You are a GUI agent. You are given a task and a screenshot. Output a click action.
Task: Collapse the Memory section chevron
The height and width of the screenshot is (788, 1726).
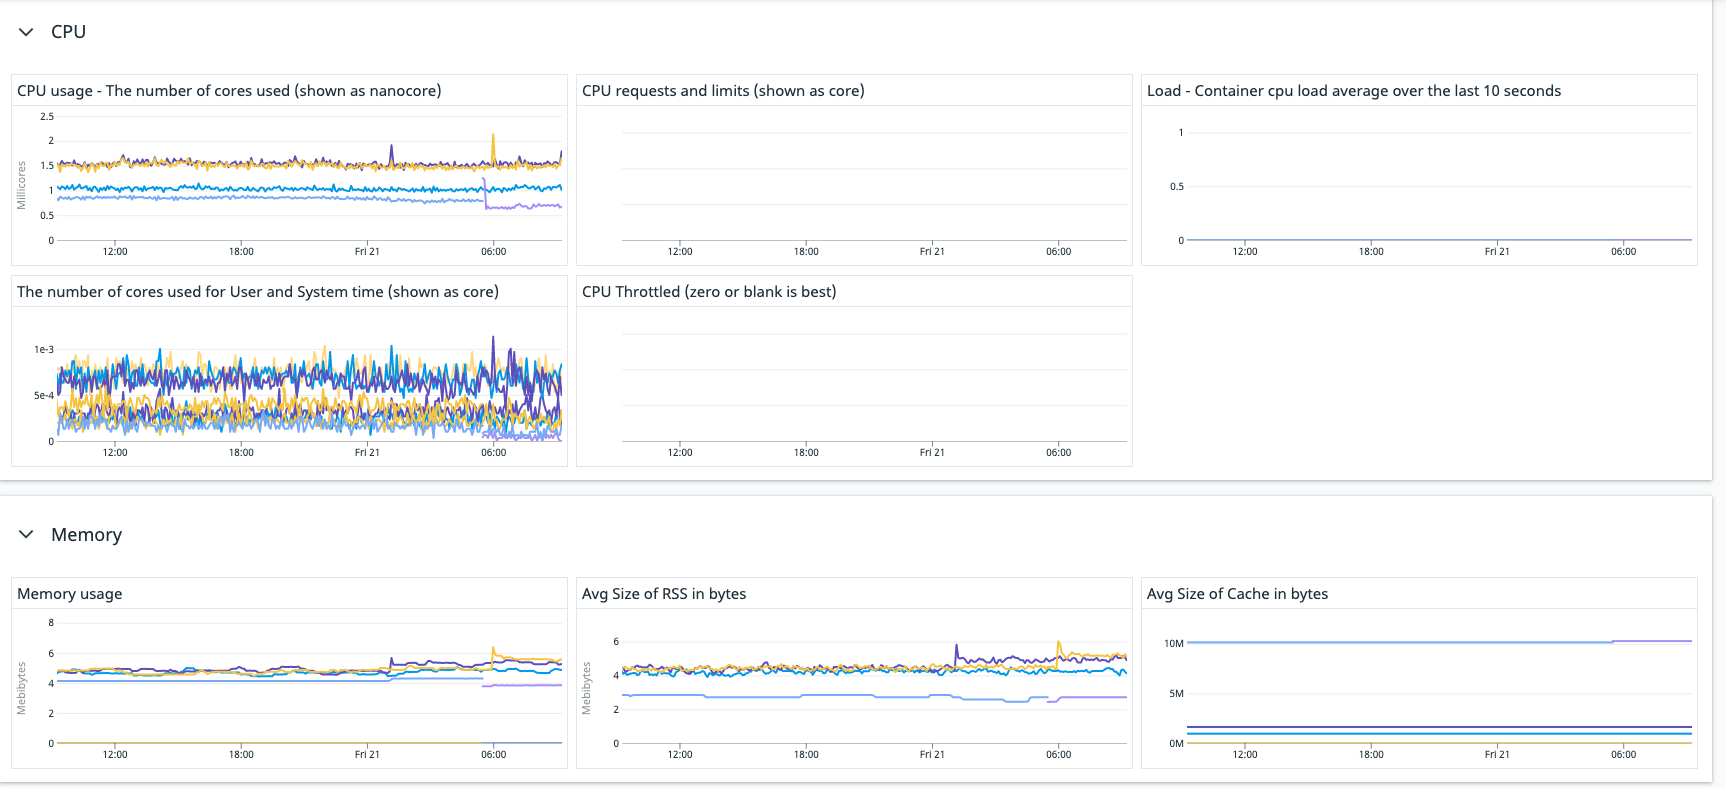pyautogui.click(x=26, y=534)
